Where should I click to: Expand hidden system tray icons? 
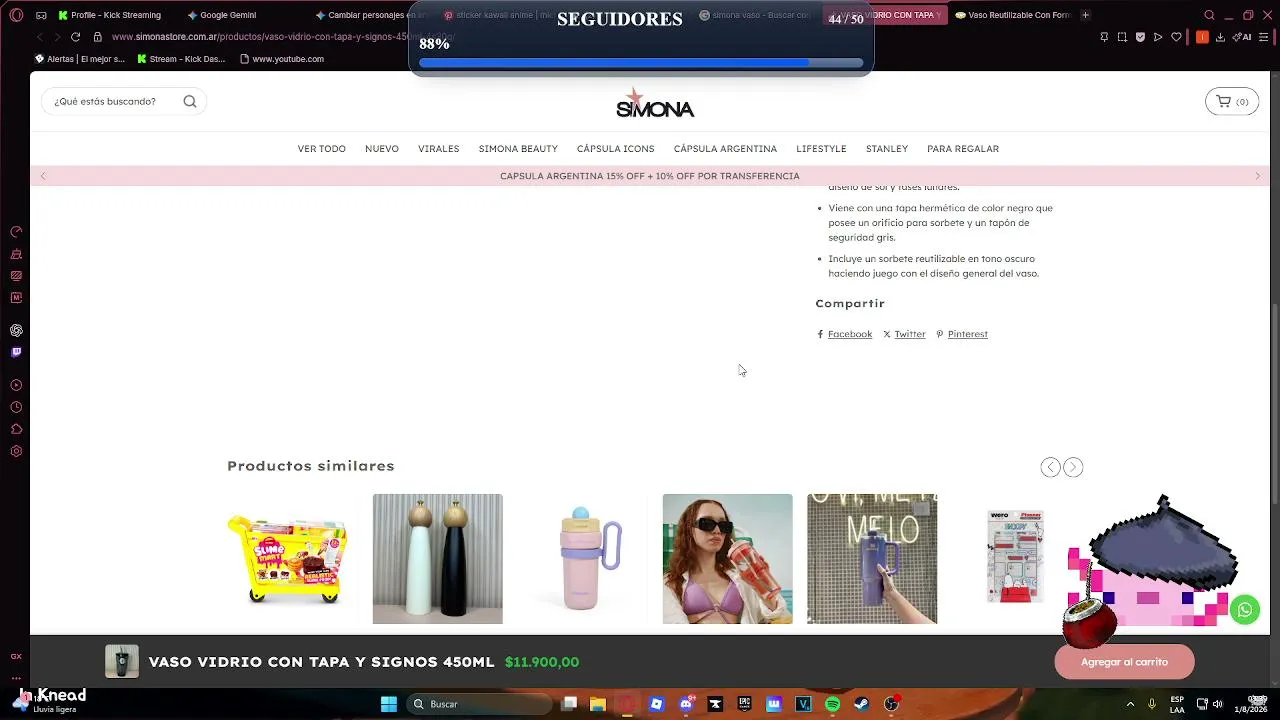coord(1130,704)
